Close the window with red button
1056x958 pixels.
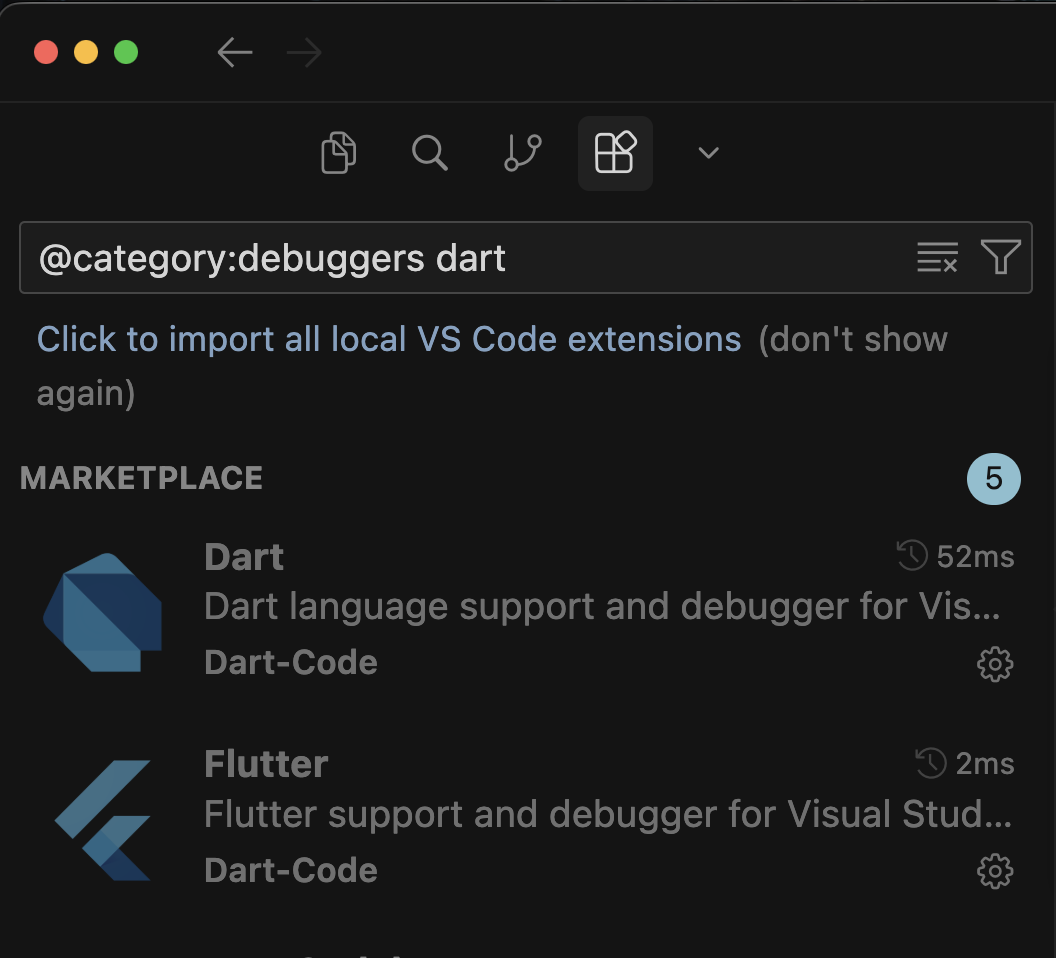(46, 52)
